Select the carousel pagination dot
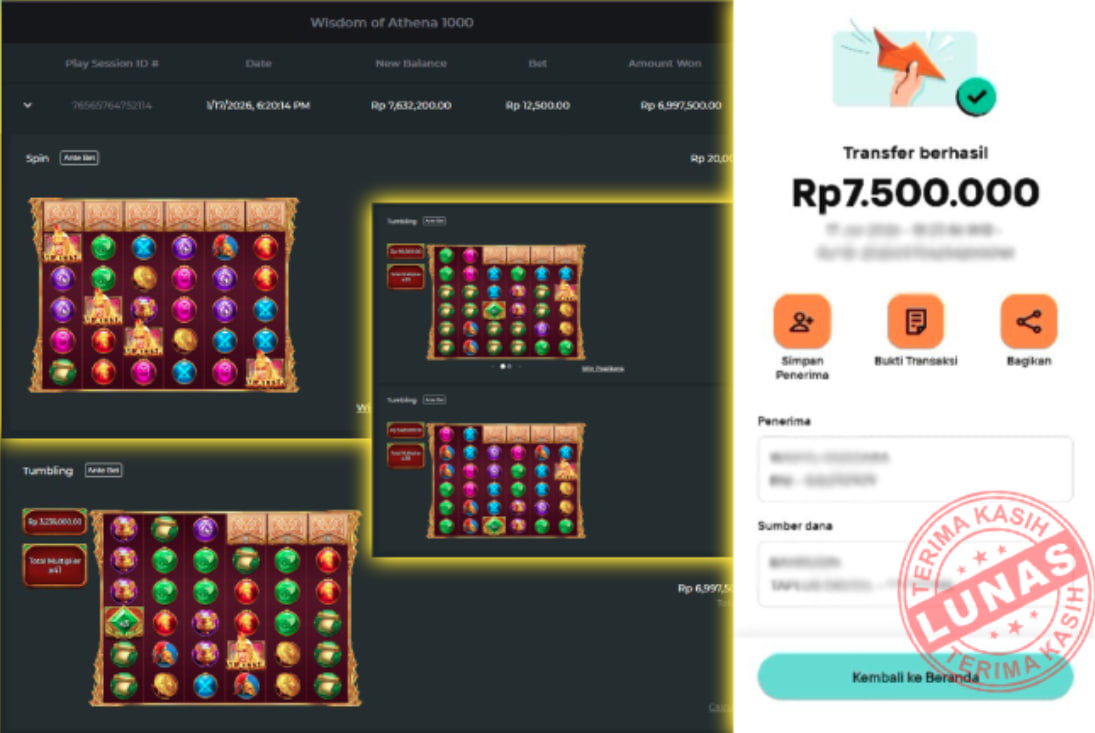Screen dimensions: 1095x733 (503, 366)
